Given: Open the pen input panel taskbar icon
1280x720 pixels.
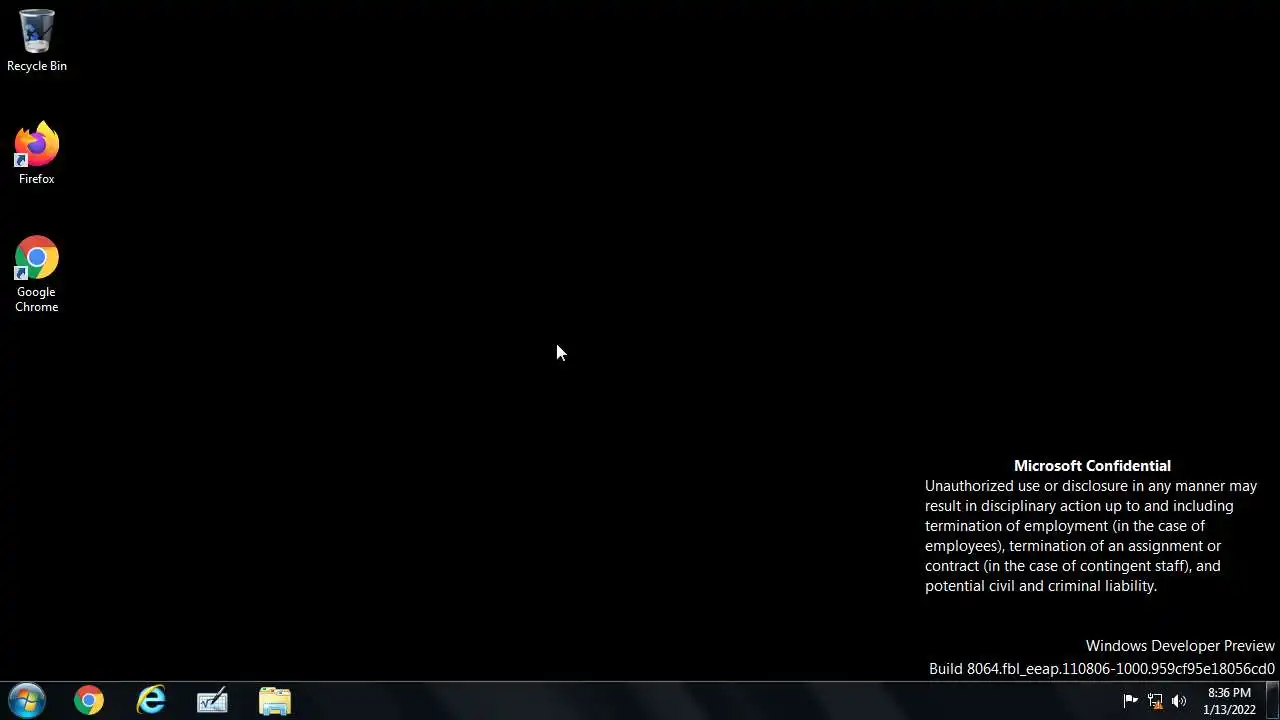Looking at the screenshot, I should pos(212,701).
